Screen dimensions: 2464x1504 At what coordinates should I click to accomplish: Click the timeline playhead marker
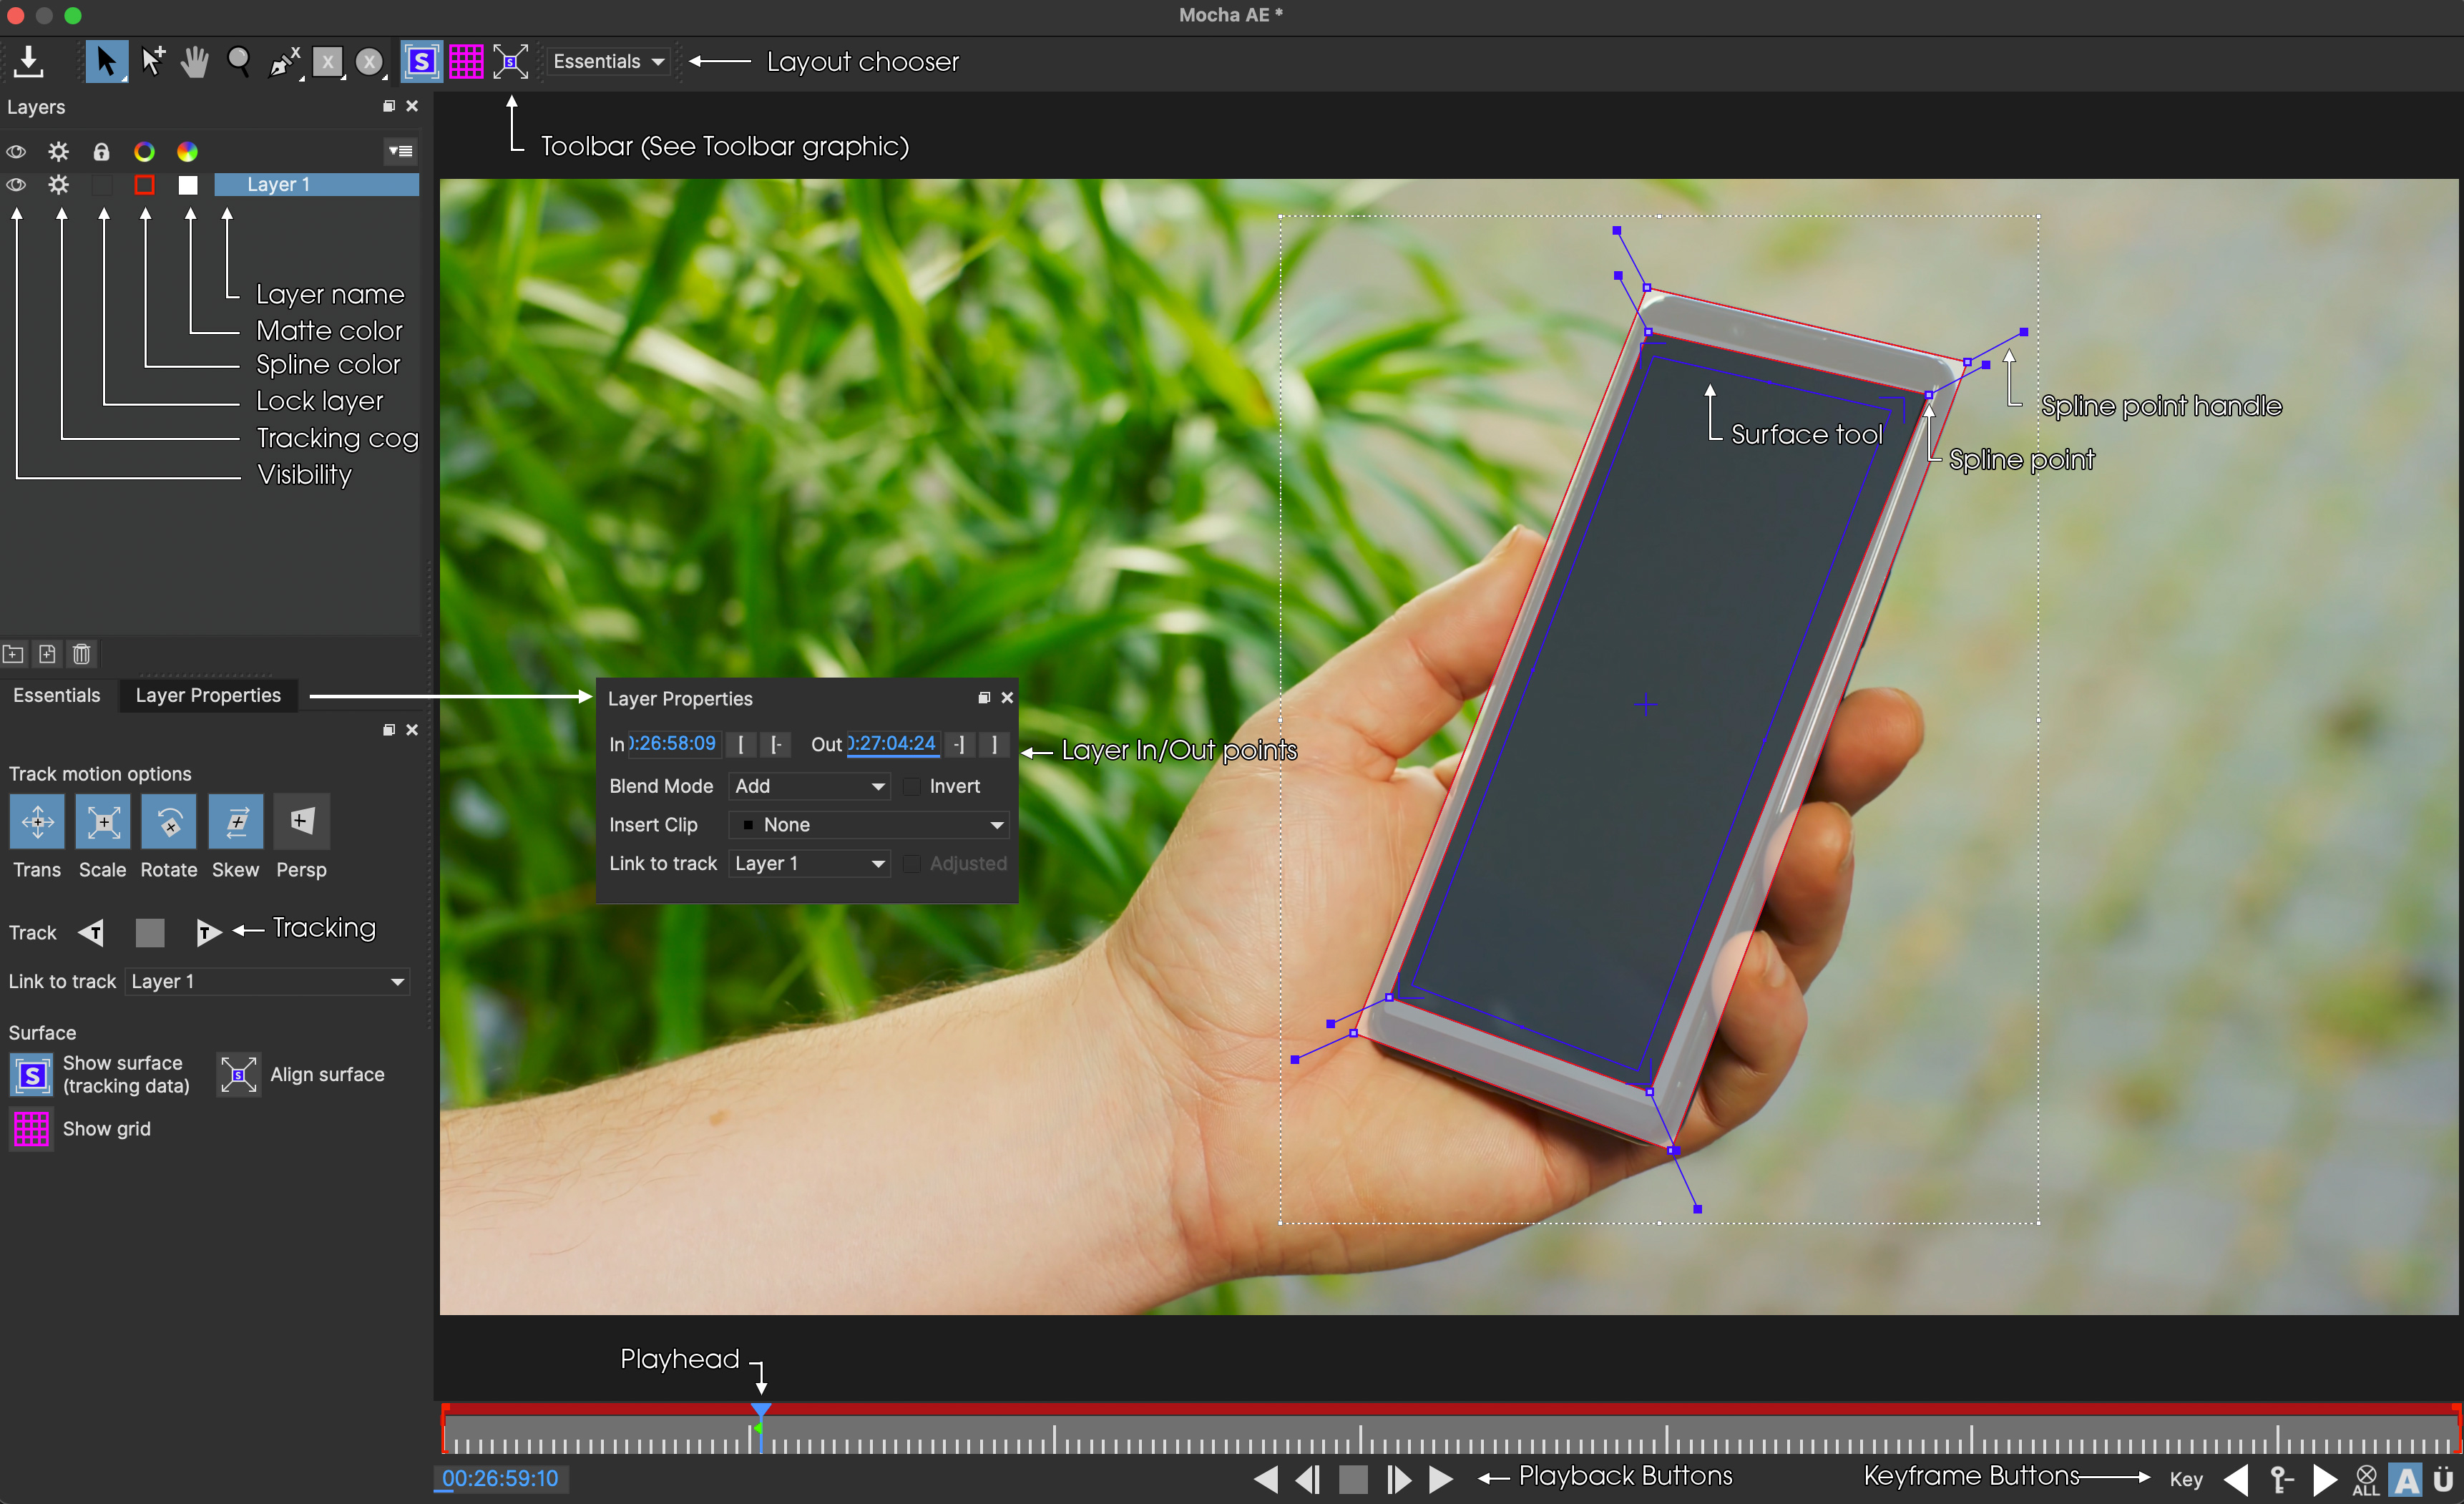tap(761, 1412)
